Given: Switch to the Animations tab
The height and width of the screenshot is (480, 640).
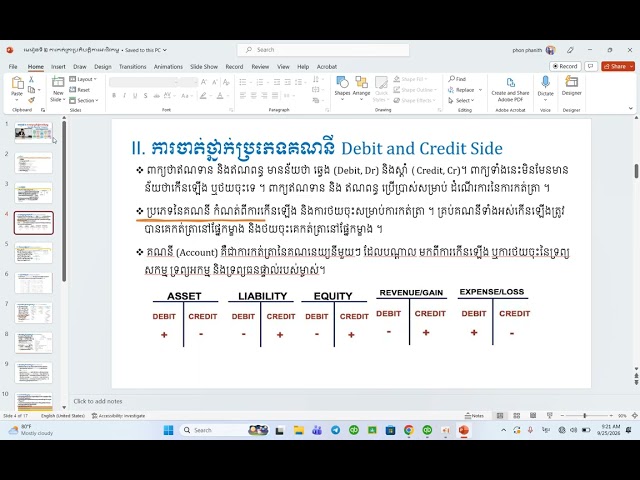Looking at the screenshot, I should [x=168, y=67].
